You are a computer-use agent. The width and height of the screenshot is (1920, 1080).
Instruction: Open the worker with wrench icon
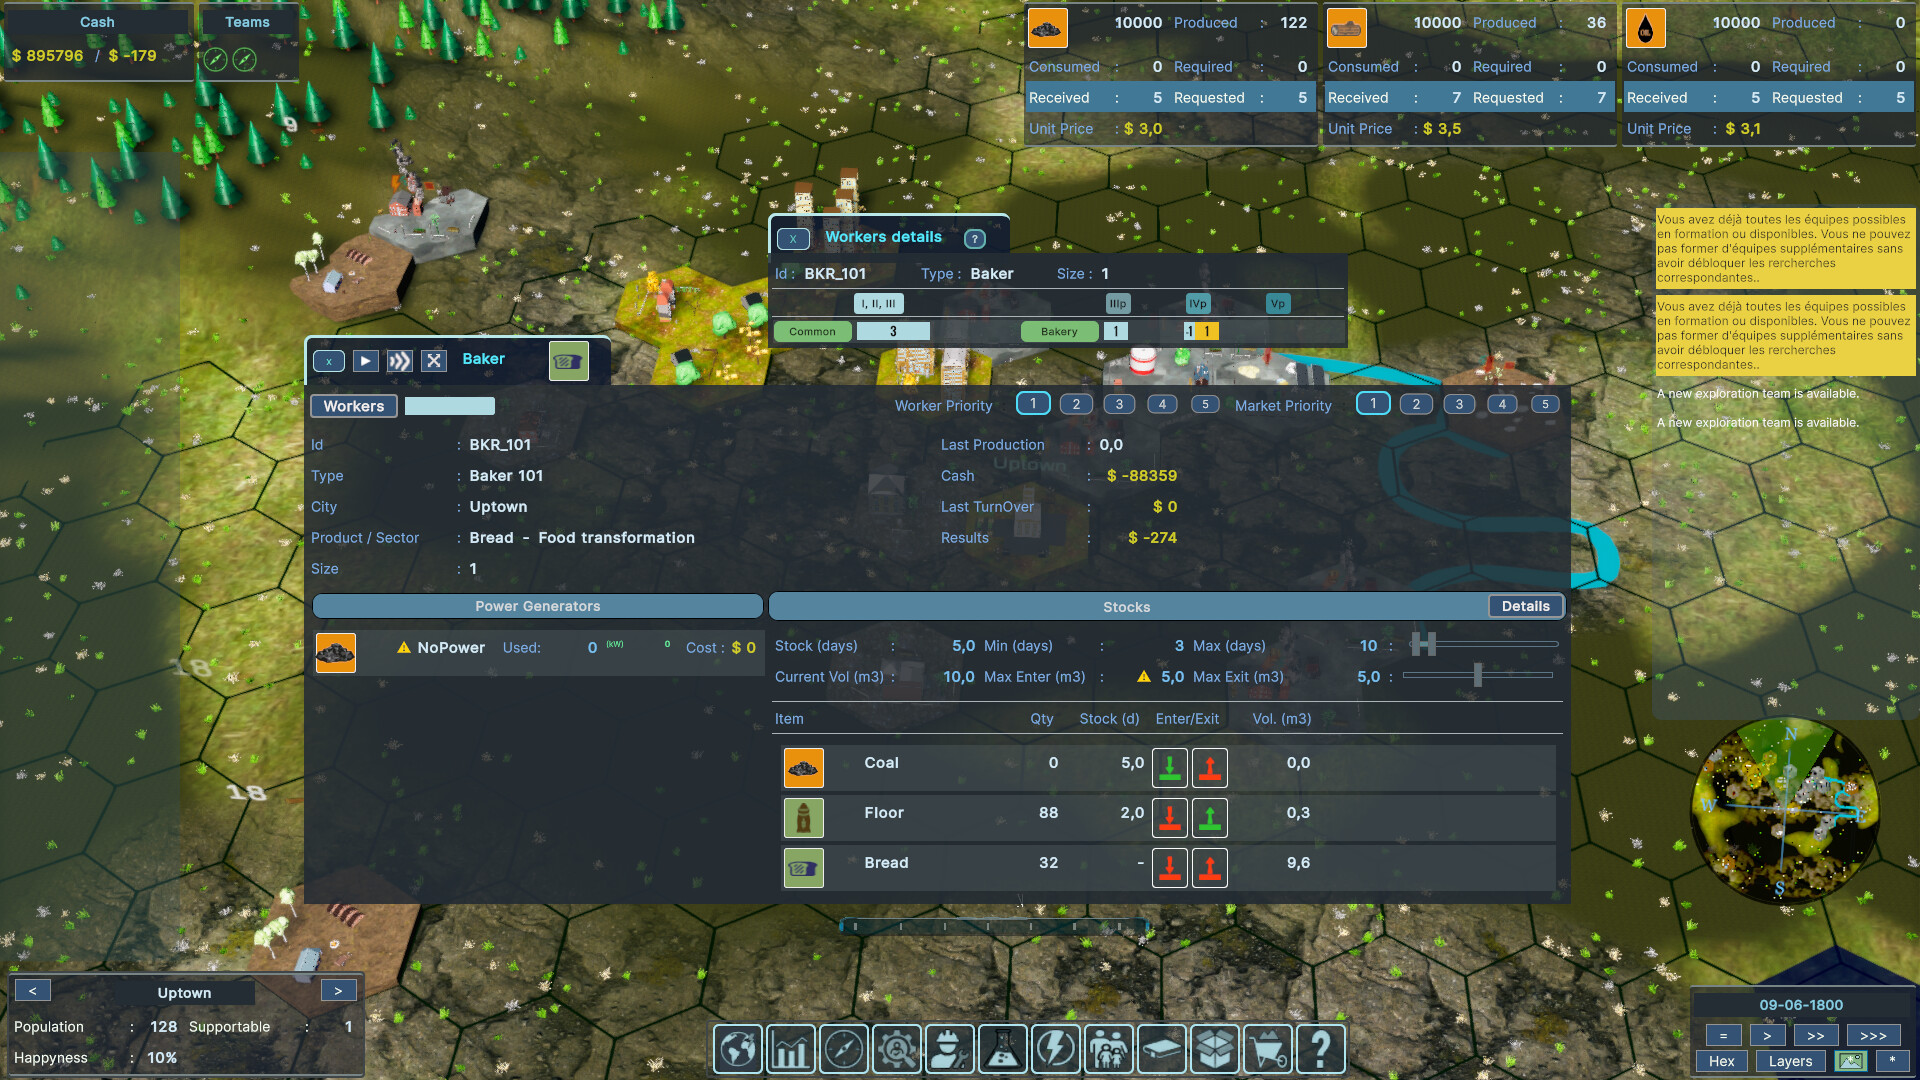949,1049
